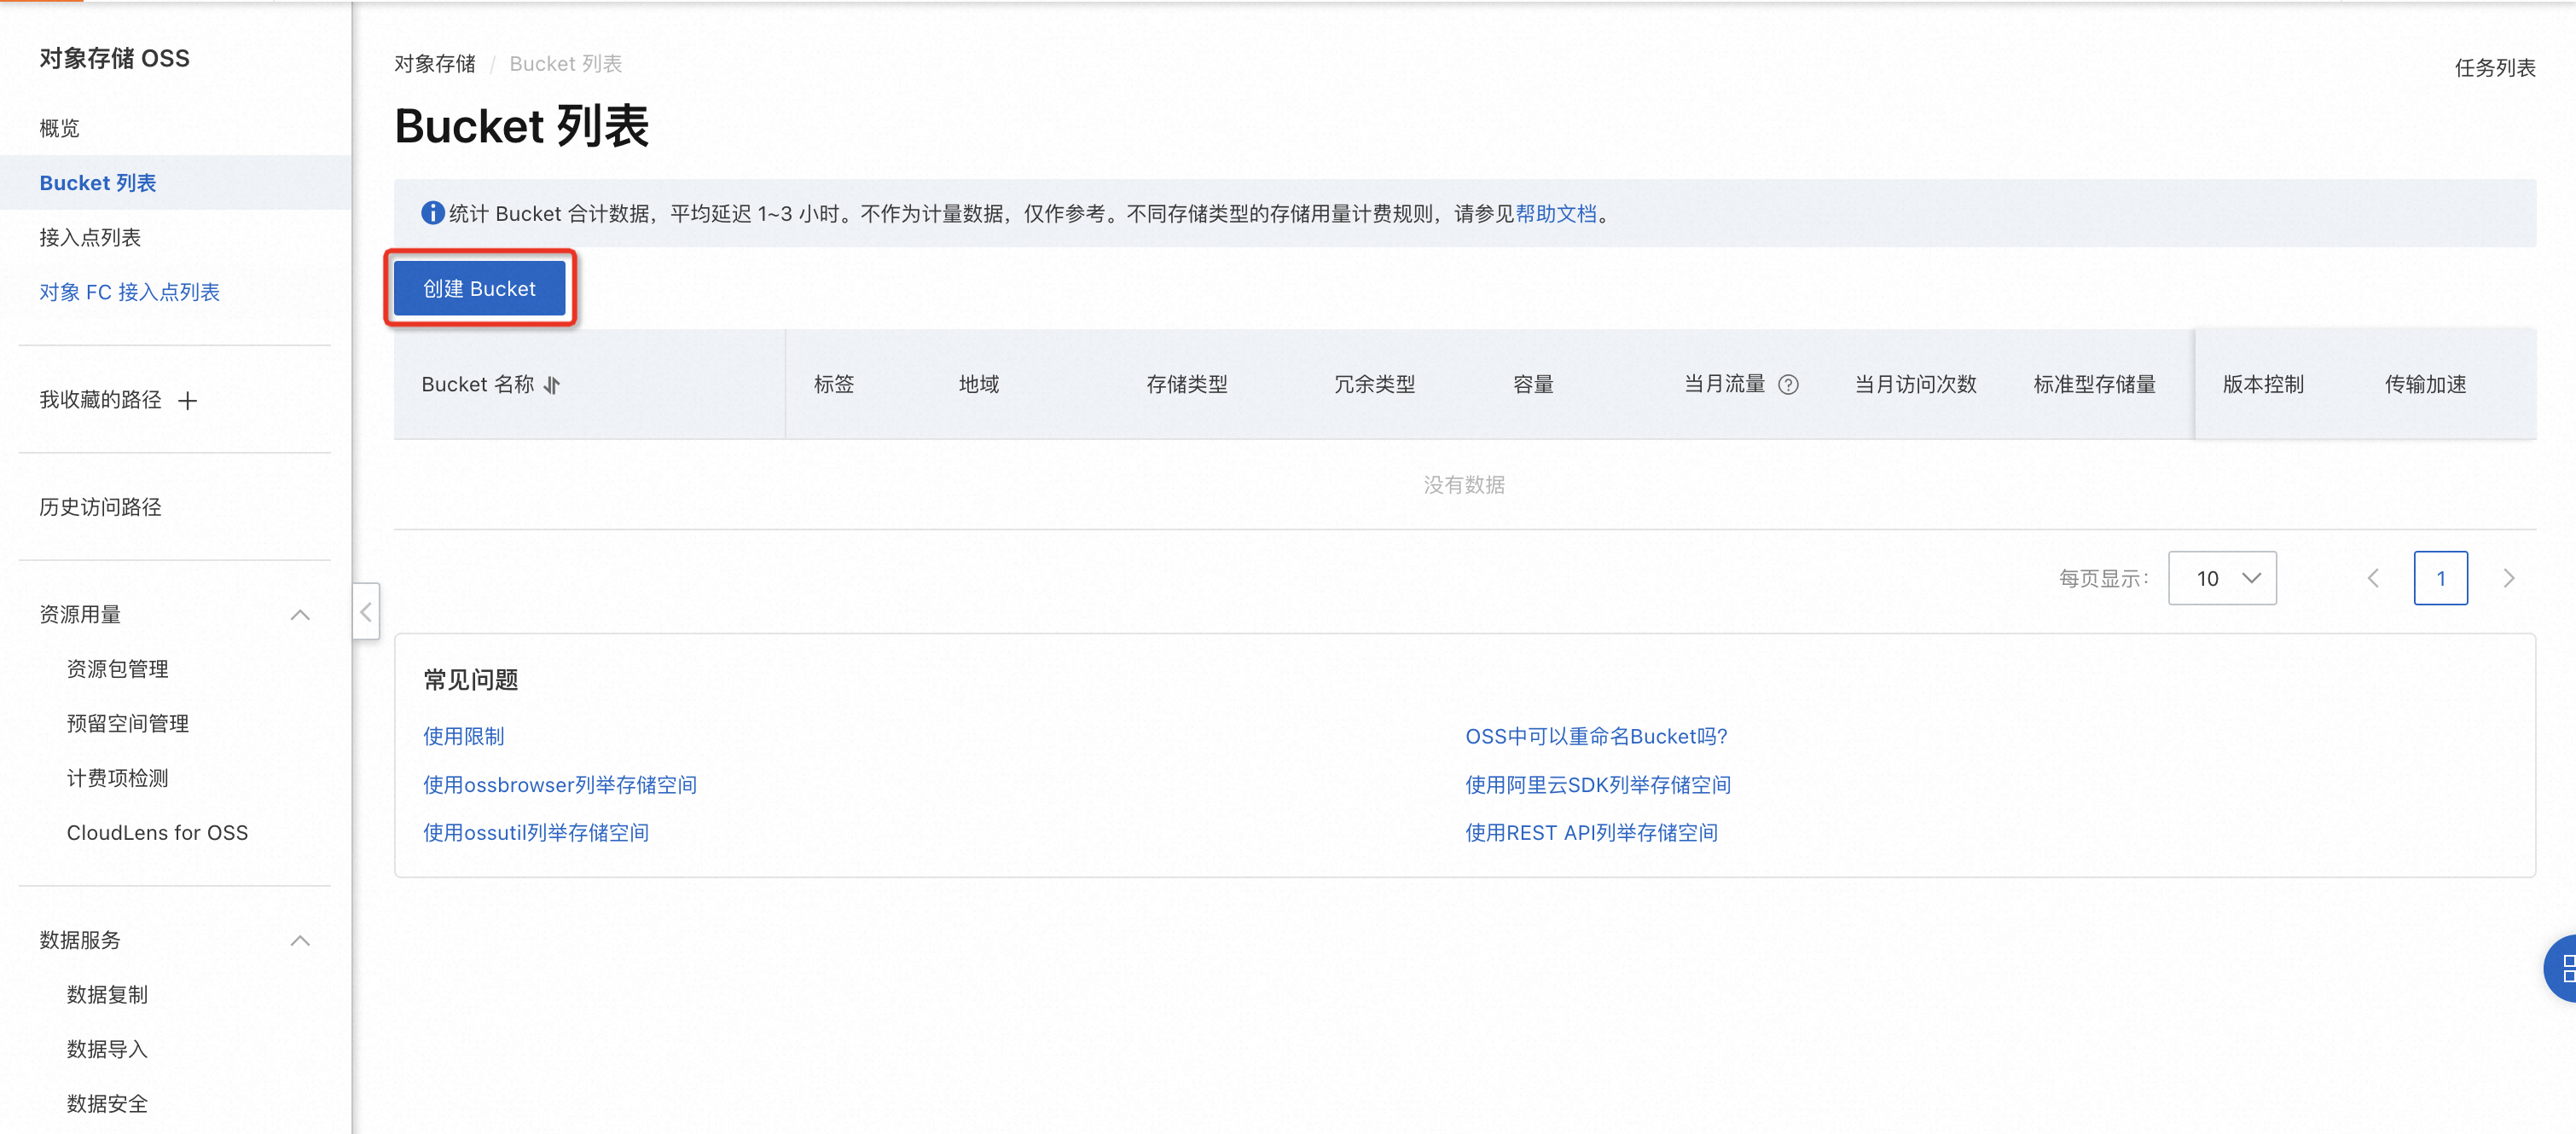Sort by Bucket 名称 column sort icon
This screenshot has height=1134, width=2576.
point(552,385)
